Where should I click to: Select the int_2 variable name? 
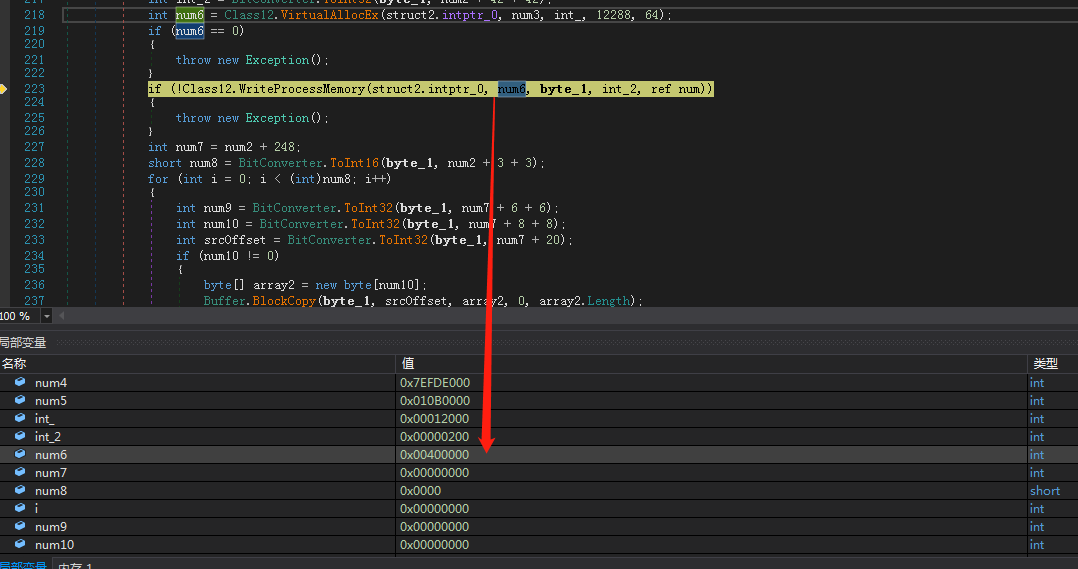pyautogui.click(x=48, y=436)
